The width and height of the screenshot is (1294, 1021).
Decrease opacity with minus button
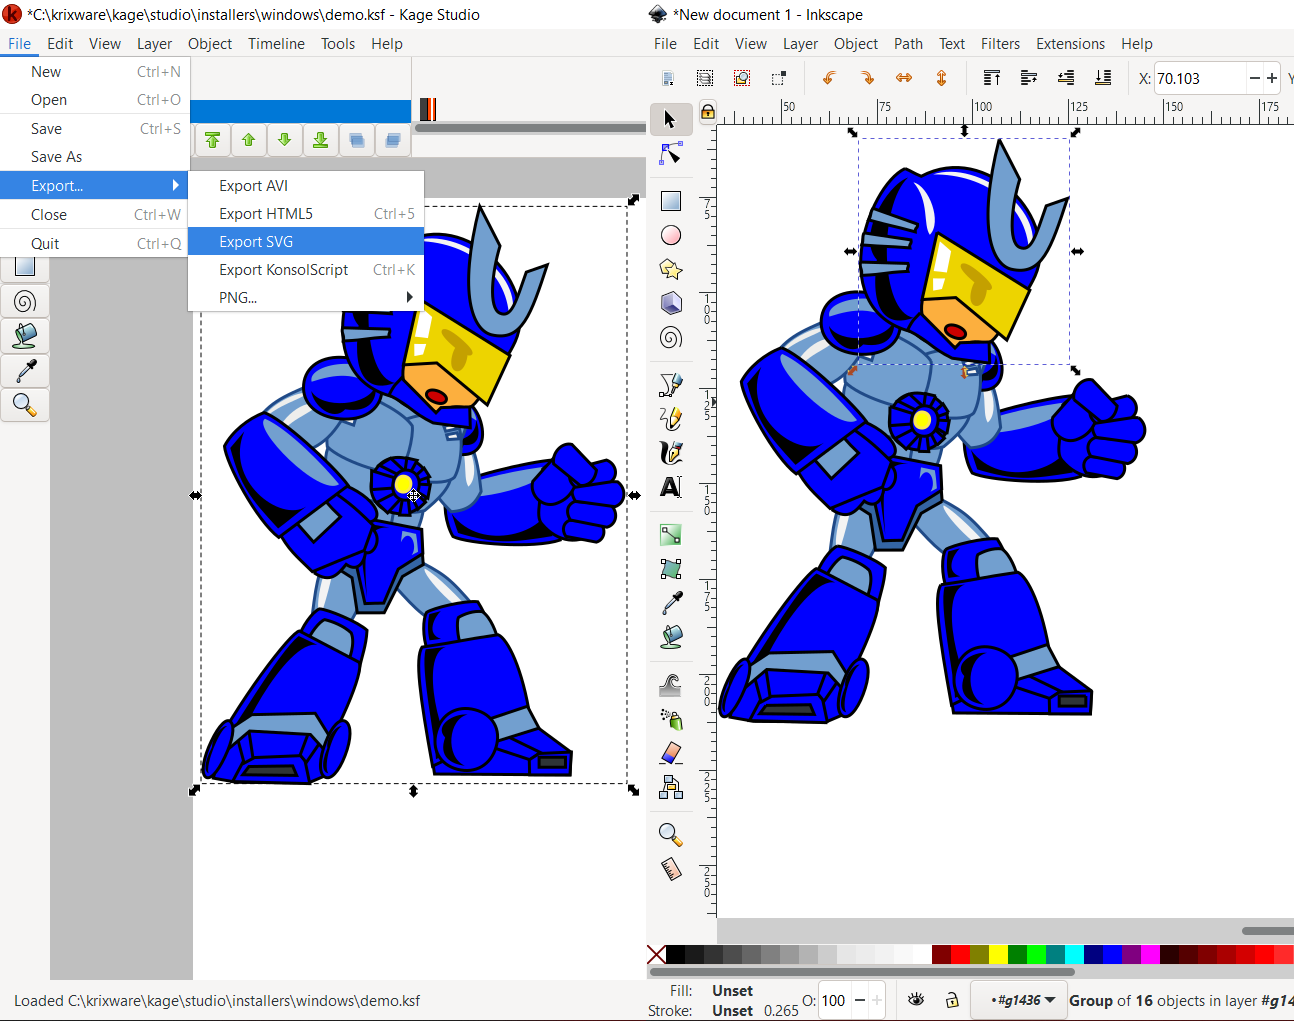859,1000
